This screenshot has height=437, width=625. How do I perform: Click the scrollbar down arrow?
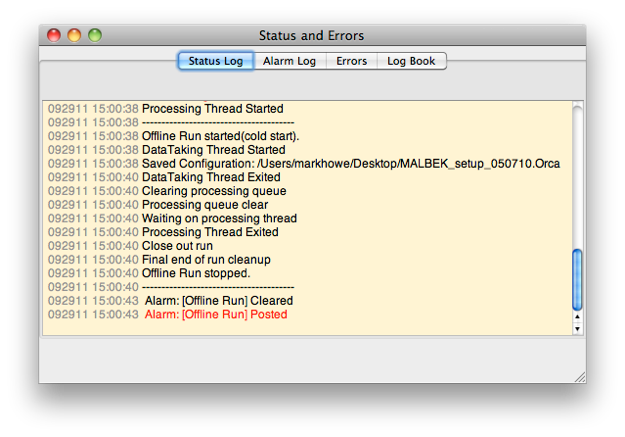tap(577, 329)
